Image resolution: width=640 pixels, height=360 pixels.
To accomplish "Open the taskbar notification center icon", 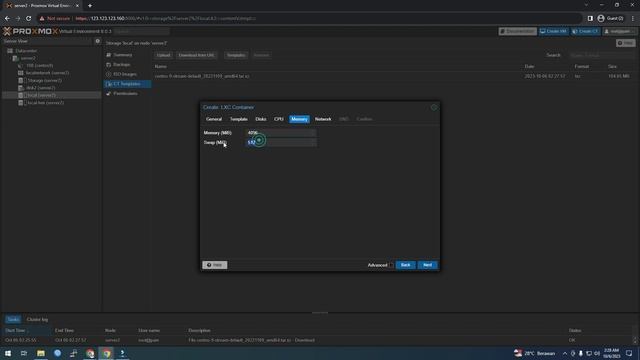I will 629,353.
